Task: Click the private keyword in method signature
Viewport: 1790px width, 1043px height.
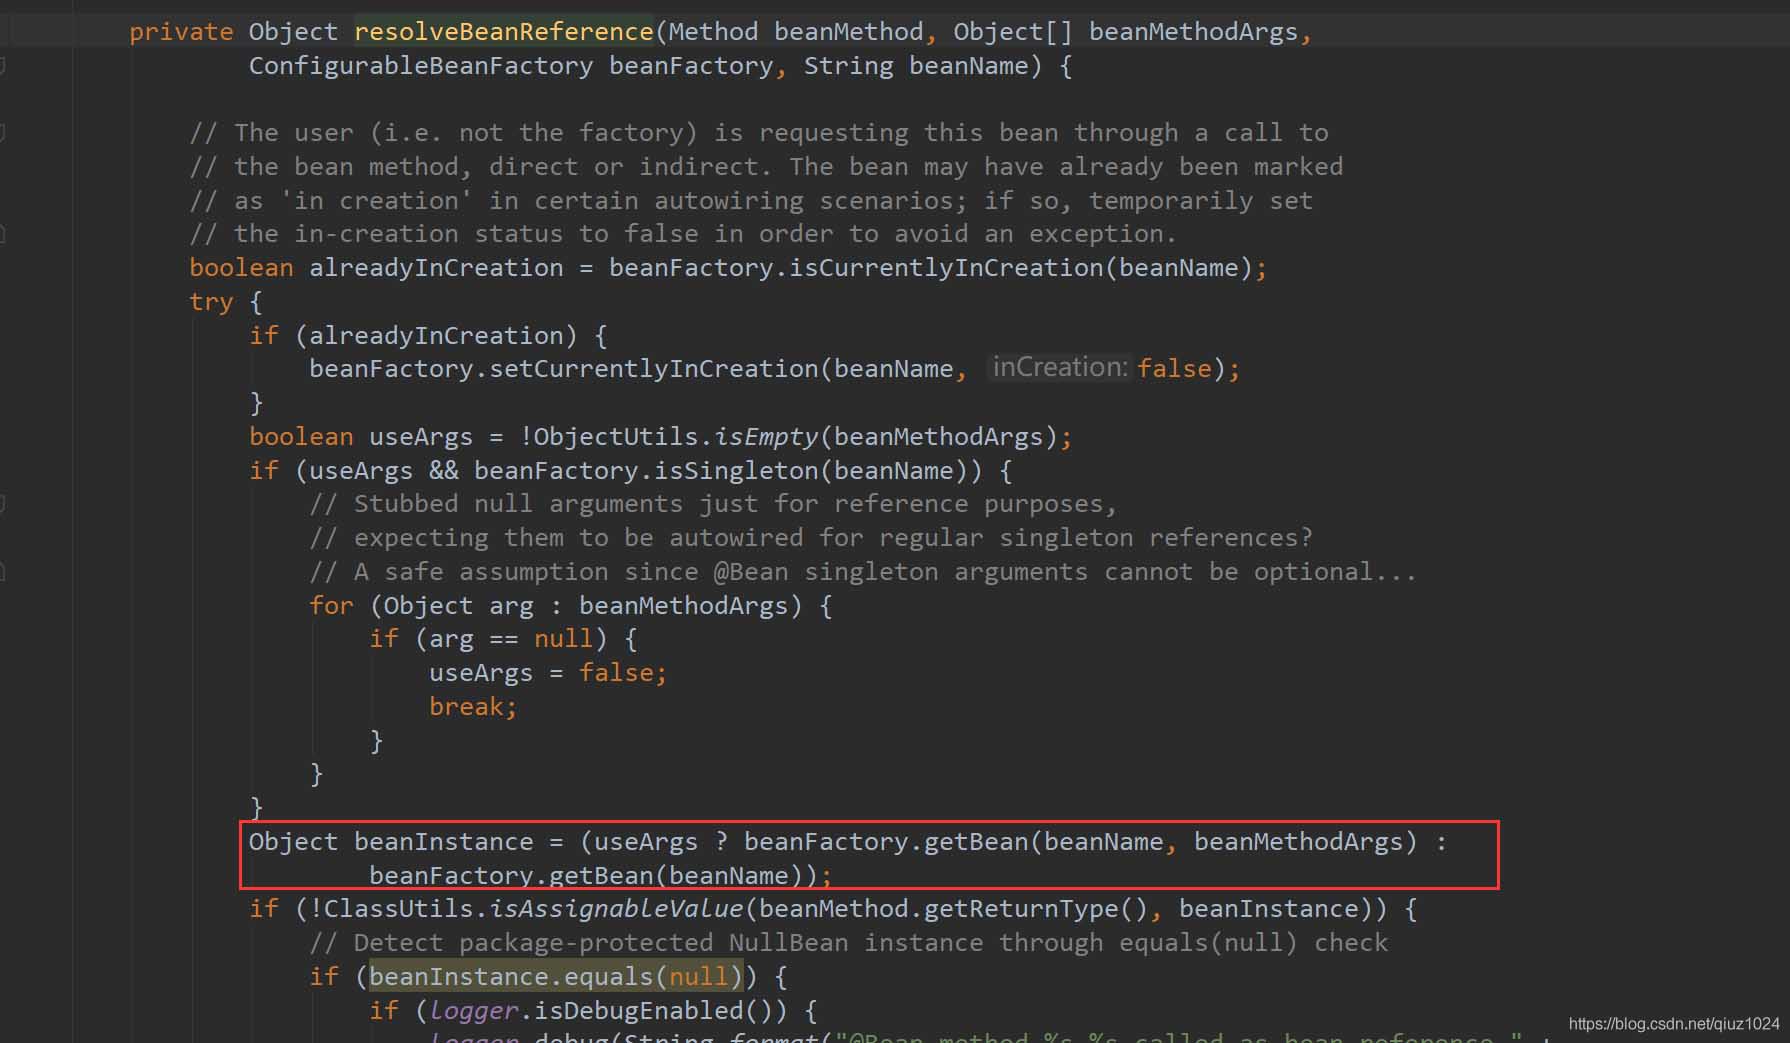Action: point(181,32)
